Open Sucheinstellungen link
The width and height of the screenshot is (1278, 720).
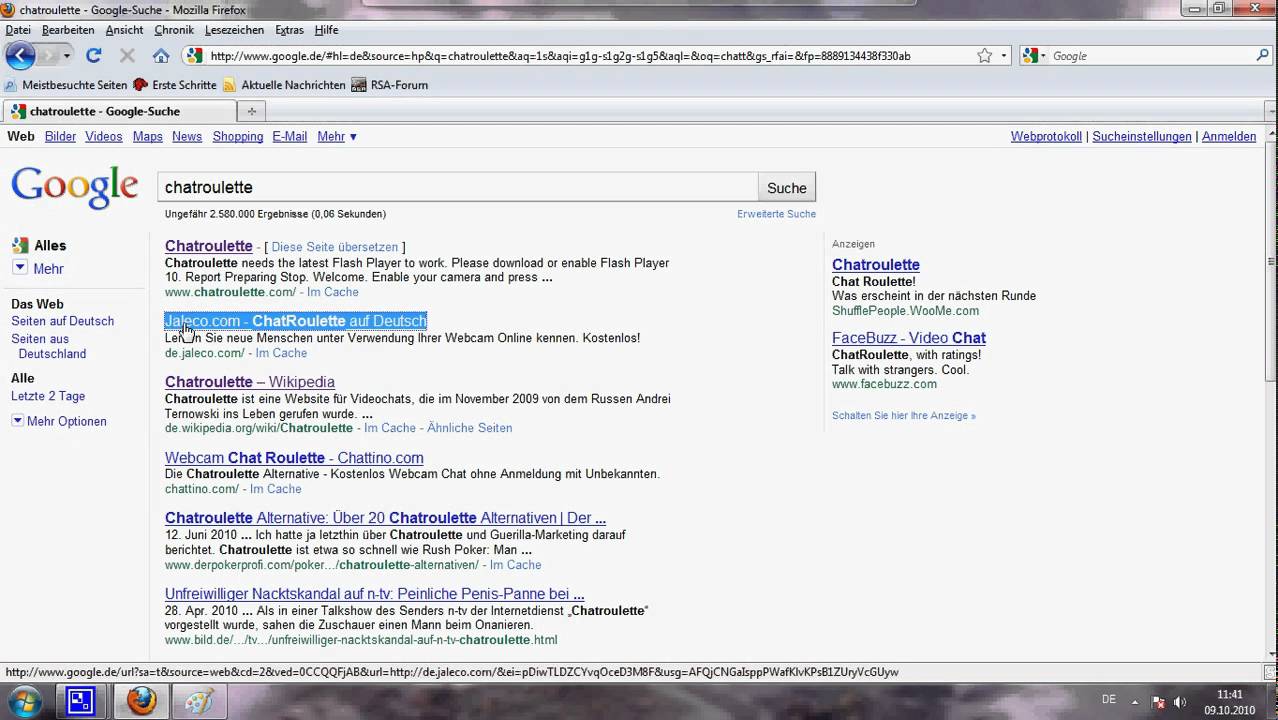tap(1142, 136)
